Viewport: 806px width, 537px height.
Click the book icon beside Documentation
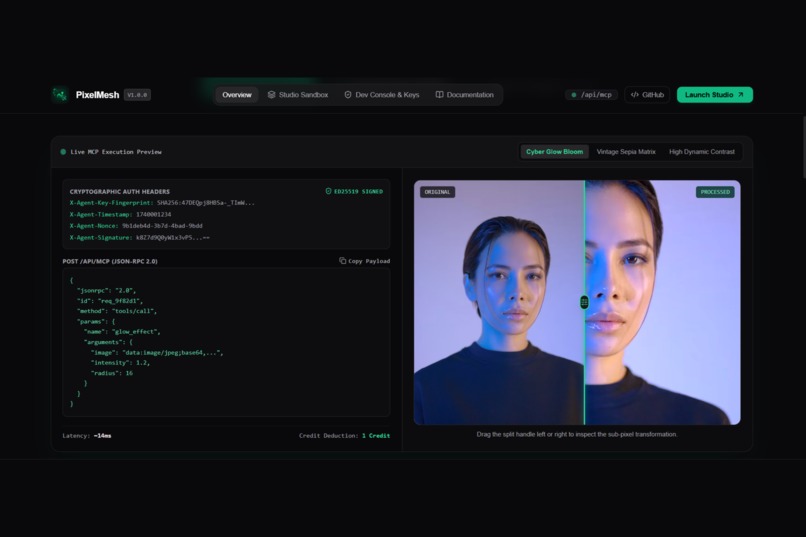coord(439,95)
